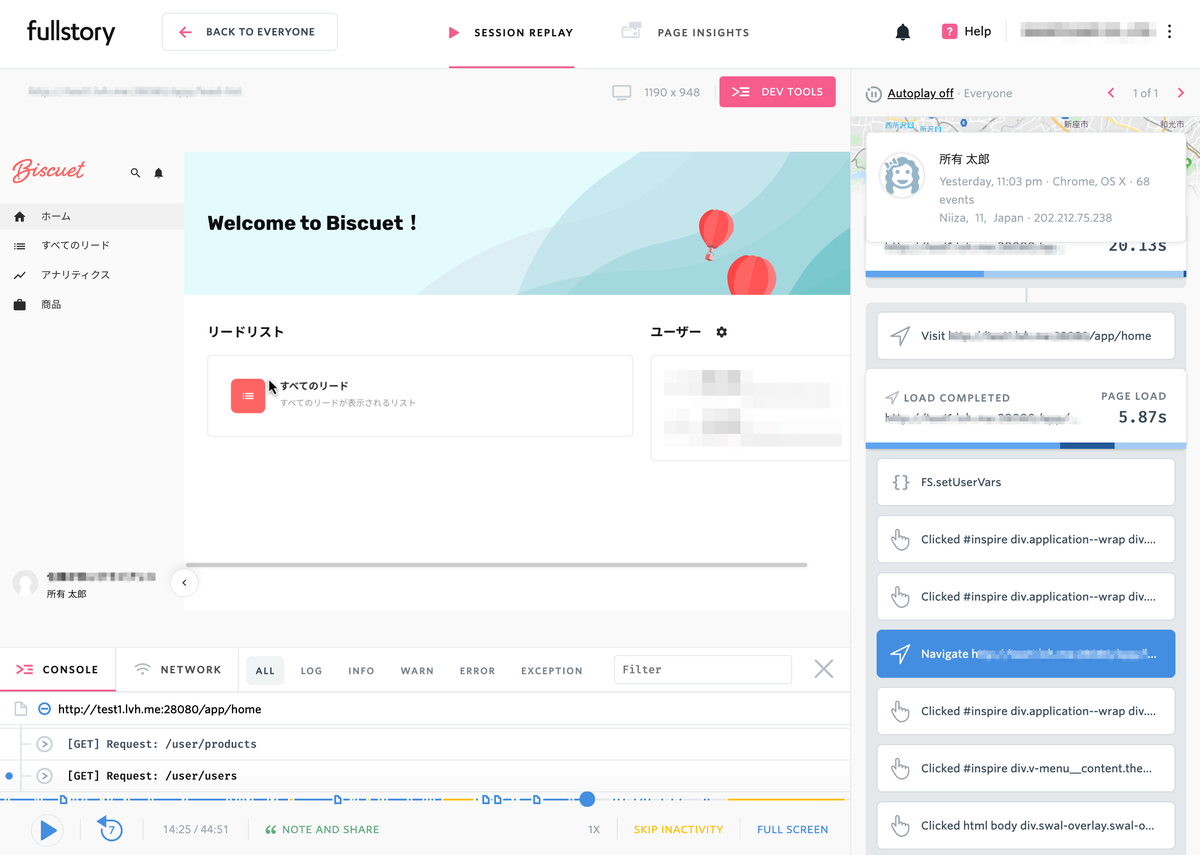Filter console by ERROR

477,671
